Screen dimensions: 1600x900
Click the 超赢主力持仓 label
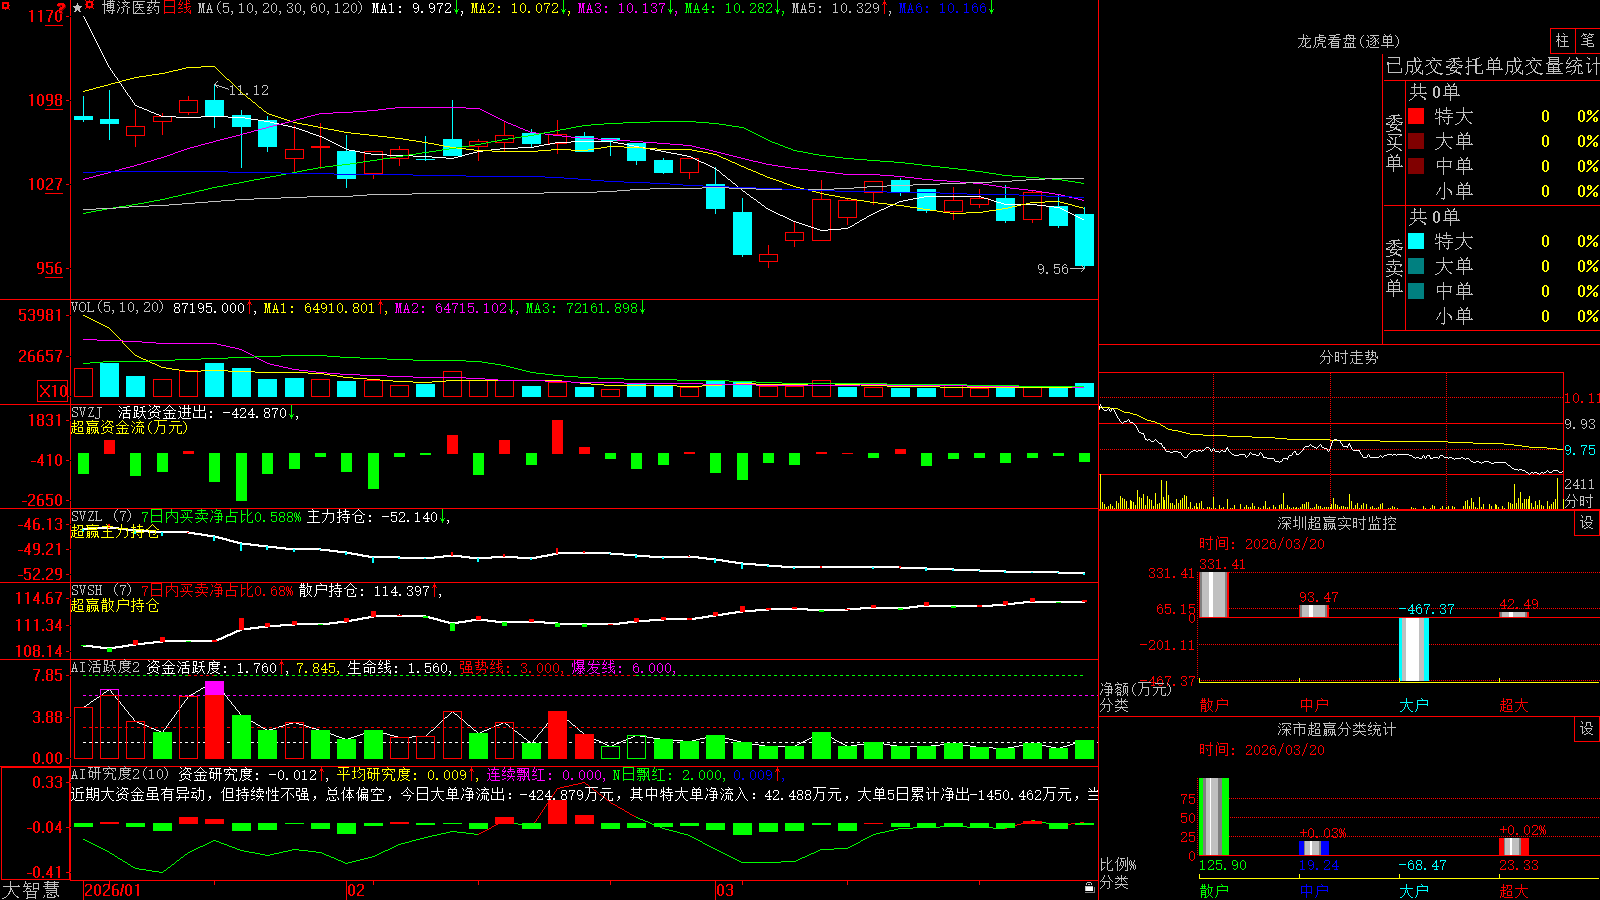(115, 532)
